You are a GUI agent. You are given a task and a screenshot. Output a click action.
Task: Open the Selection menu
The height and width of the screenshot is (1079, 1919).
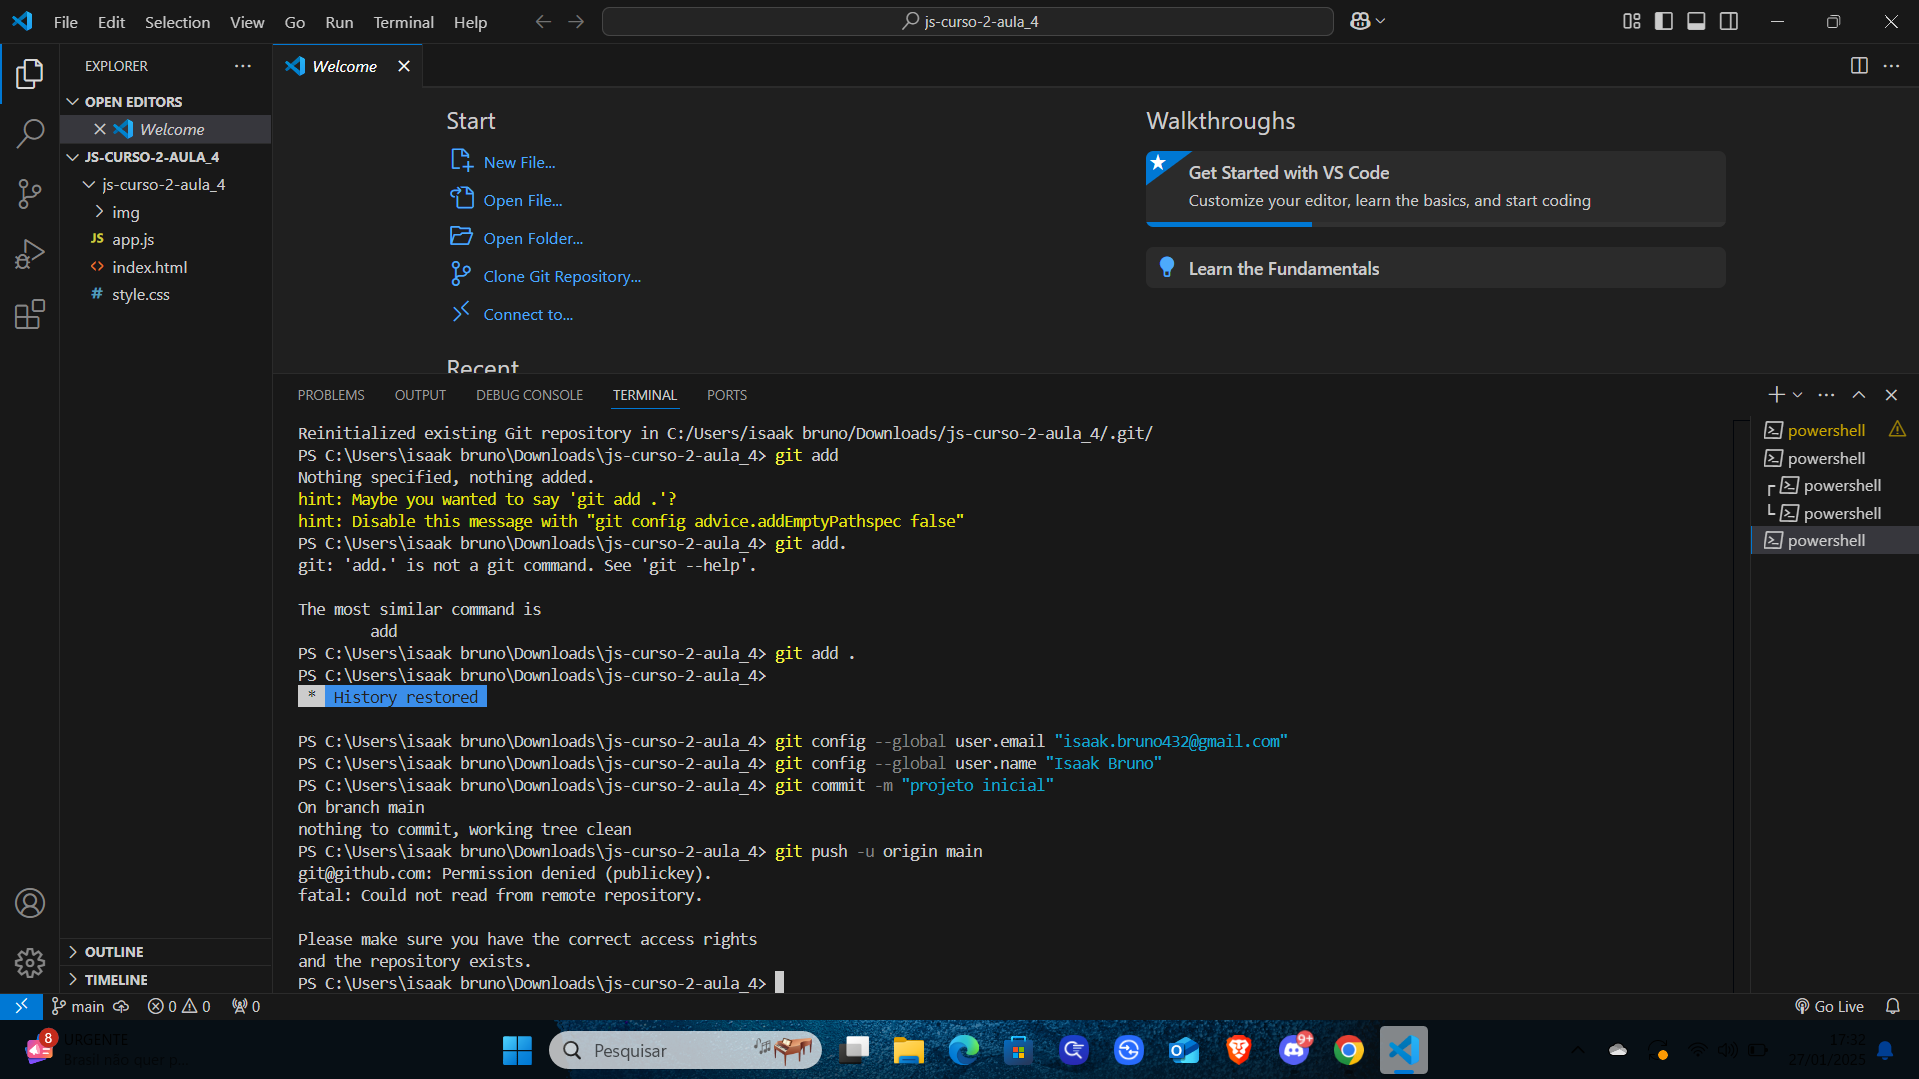(177, 21)
